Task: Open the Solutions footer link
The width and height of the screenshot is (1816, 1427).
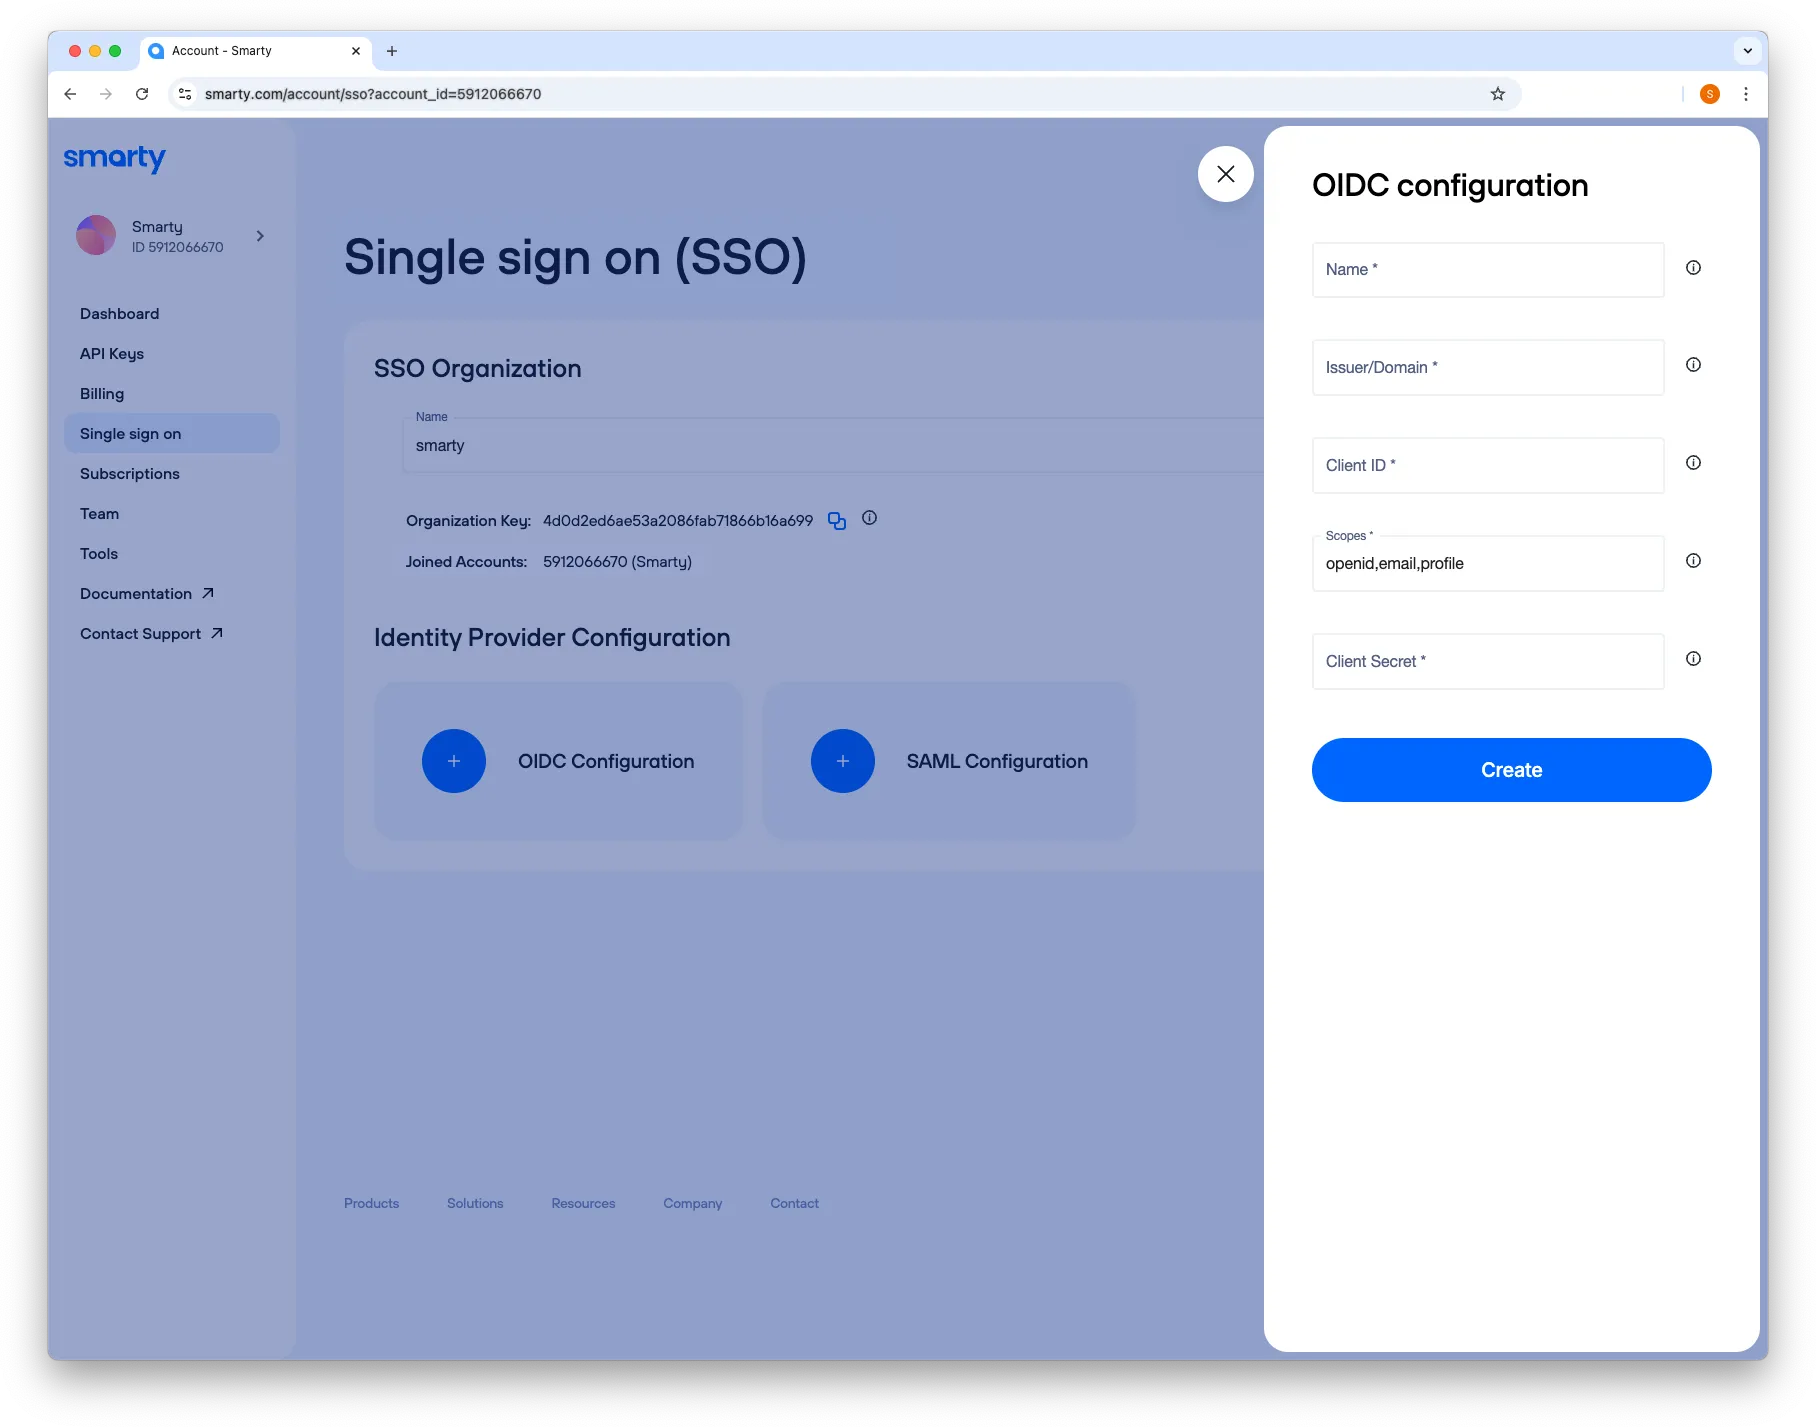Action: click(475, 1204)
